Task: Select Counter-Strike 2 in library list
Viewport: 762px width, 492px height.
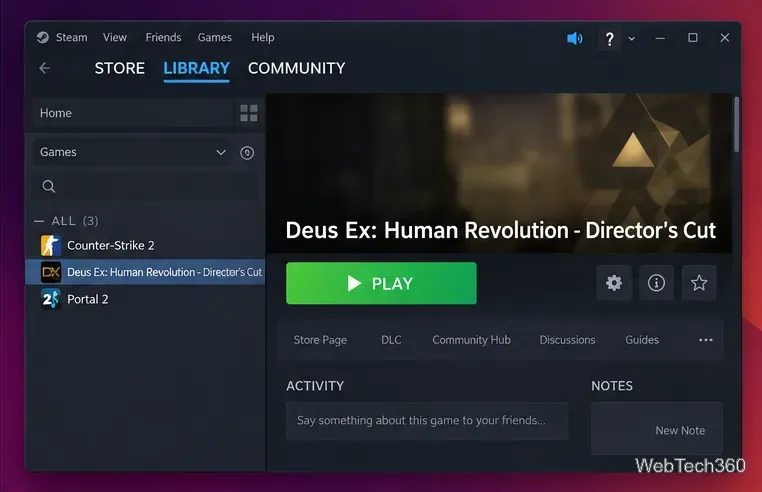Action: pos(145,246)
